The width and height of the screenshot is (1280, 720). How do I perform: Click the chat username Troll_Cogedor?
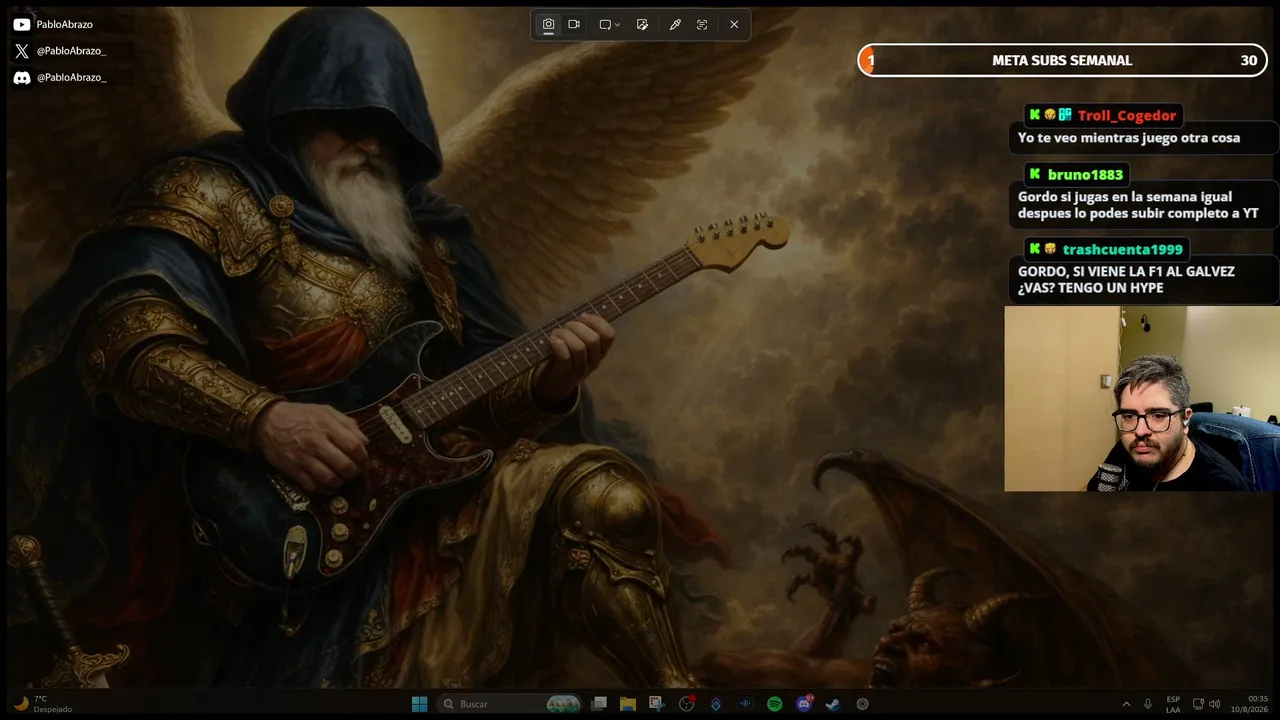click(x=1127, y=115)
